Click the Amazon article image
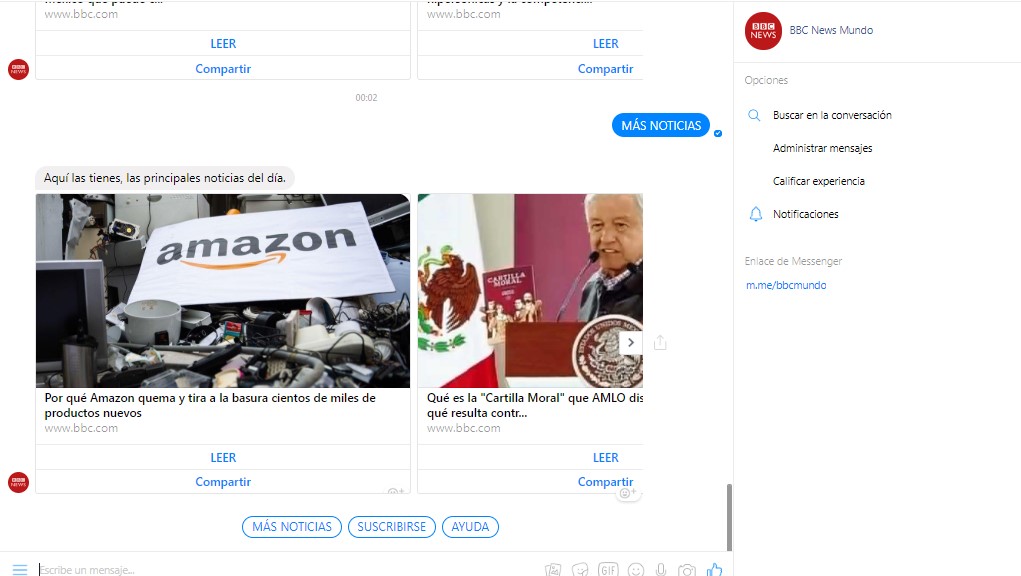This screenshot has height=576, width=1021. [223, 290]
